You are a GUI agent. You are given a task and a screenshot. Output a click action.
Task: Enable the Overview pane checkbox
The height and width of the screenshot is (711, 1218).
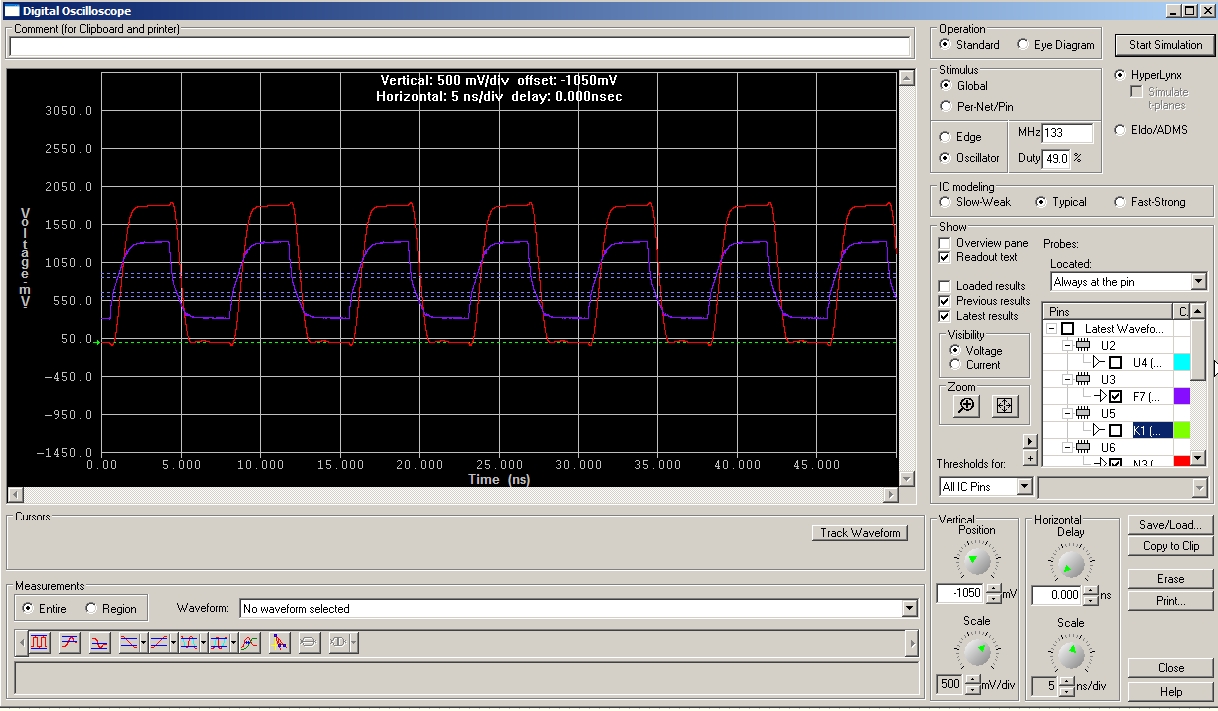pos(945,243)
